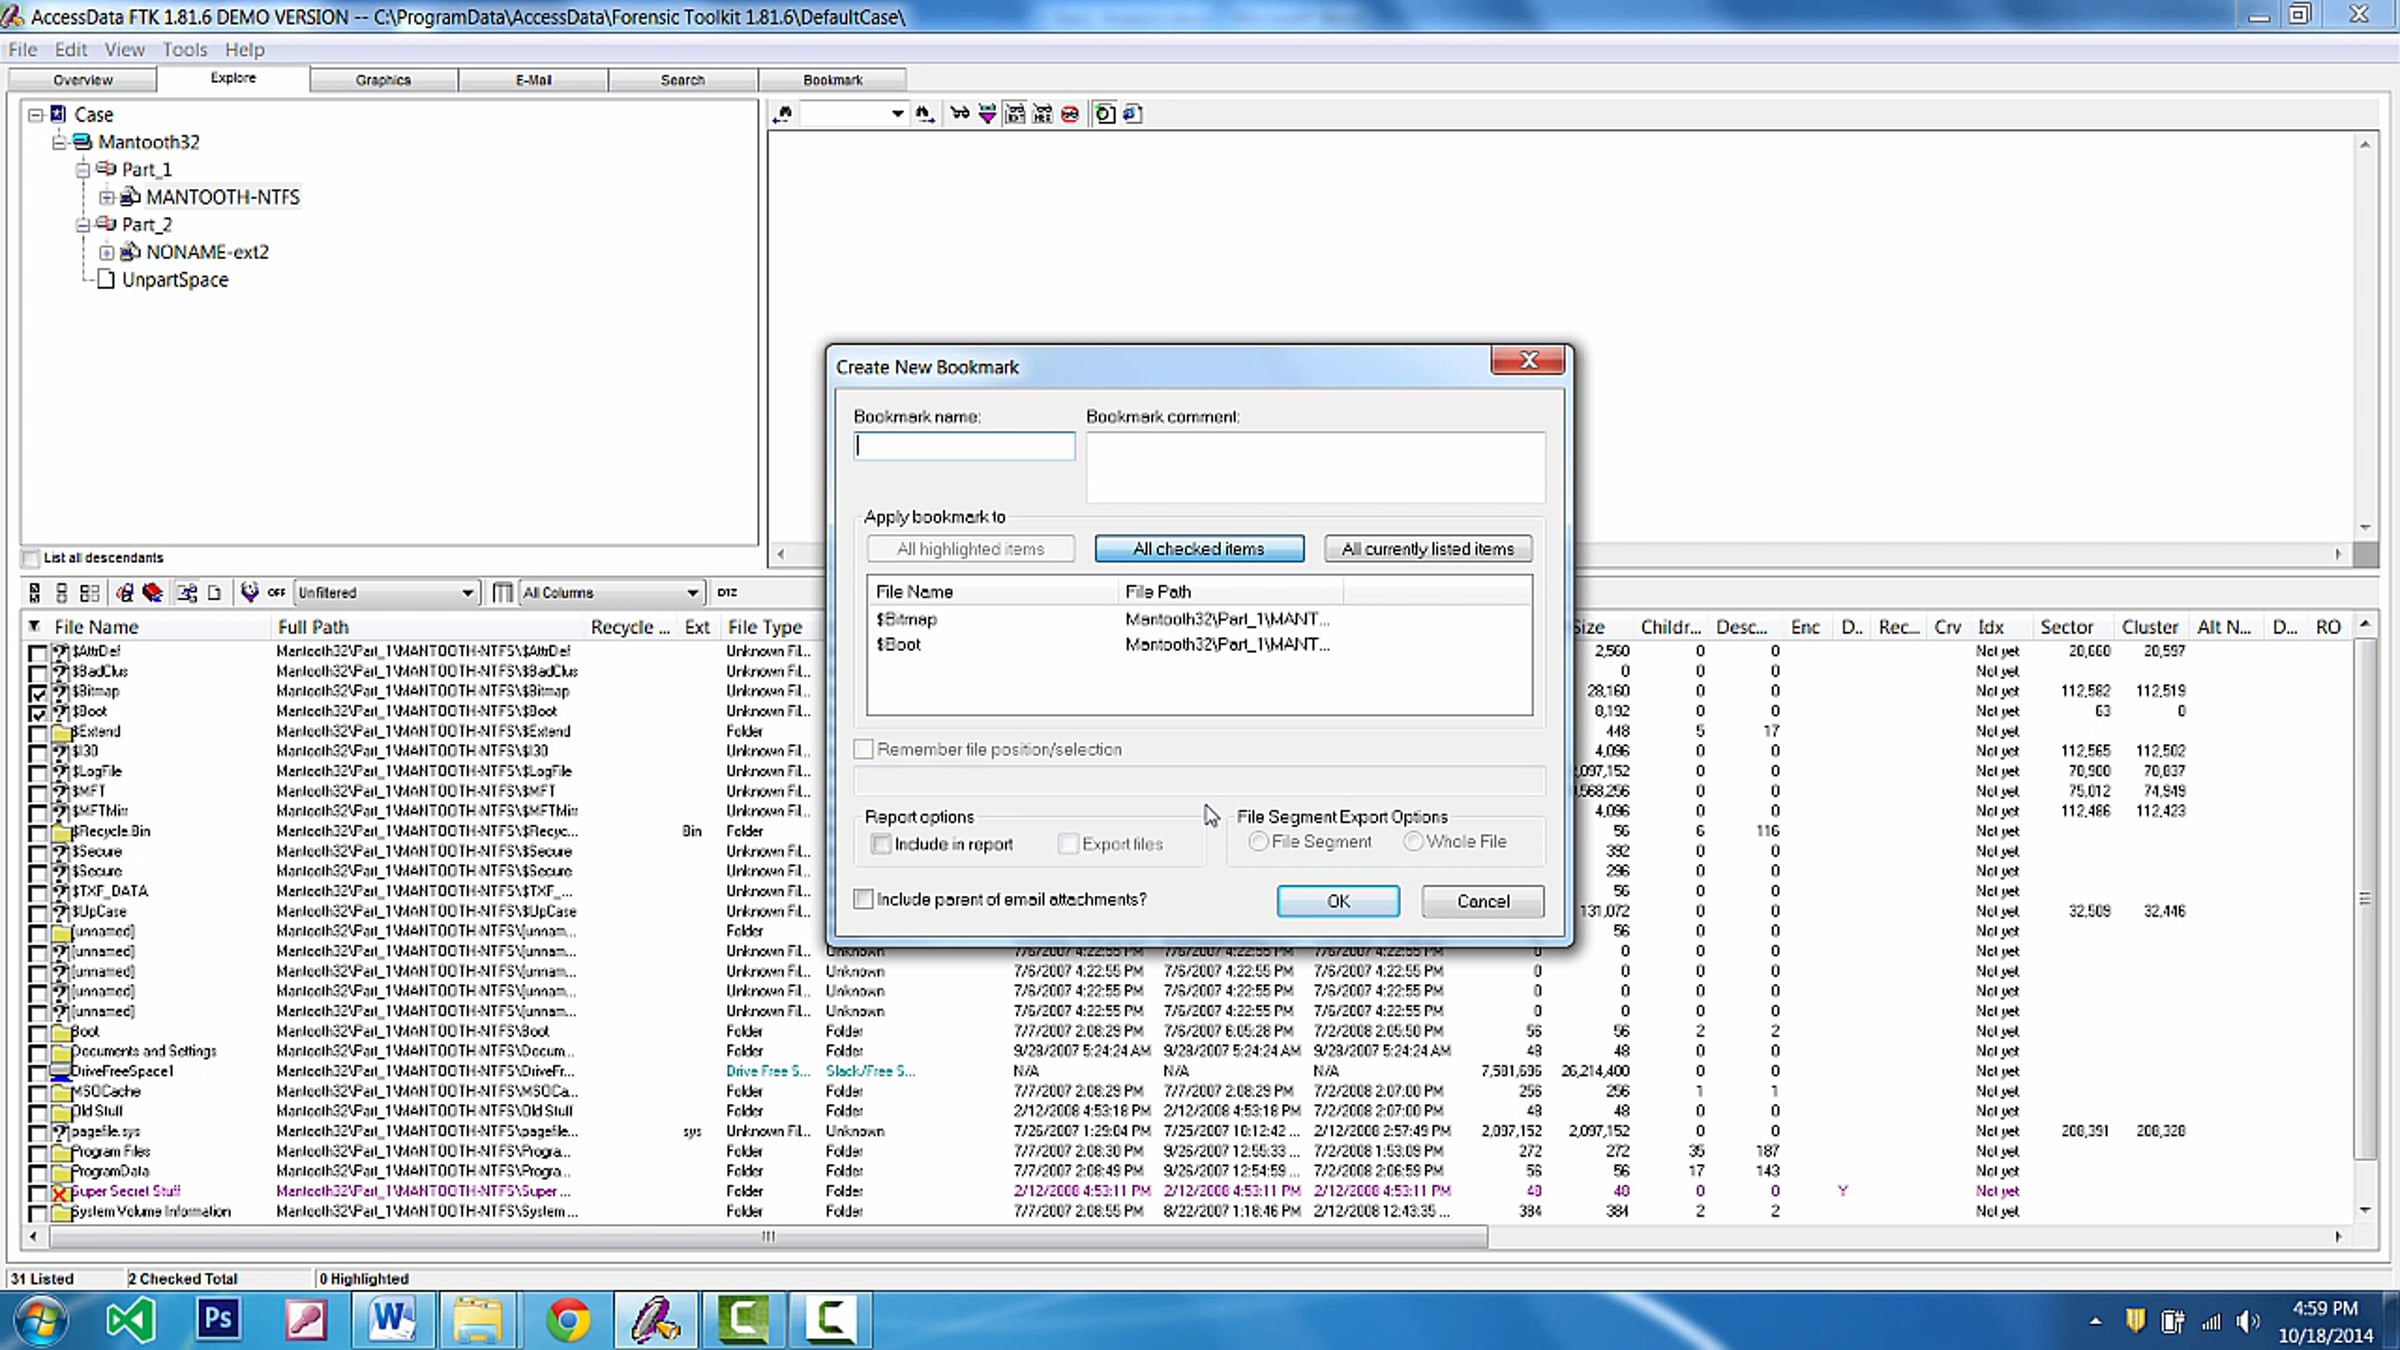Check the $LogFile row checkbox
The image size is (2400, 1350).
point(38,772)
